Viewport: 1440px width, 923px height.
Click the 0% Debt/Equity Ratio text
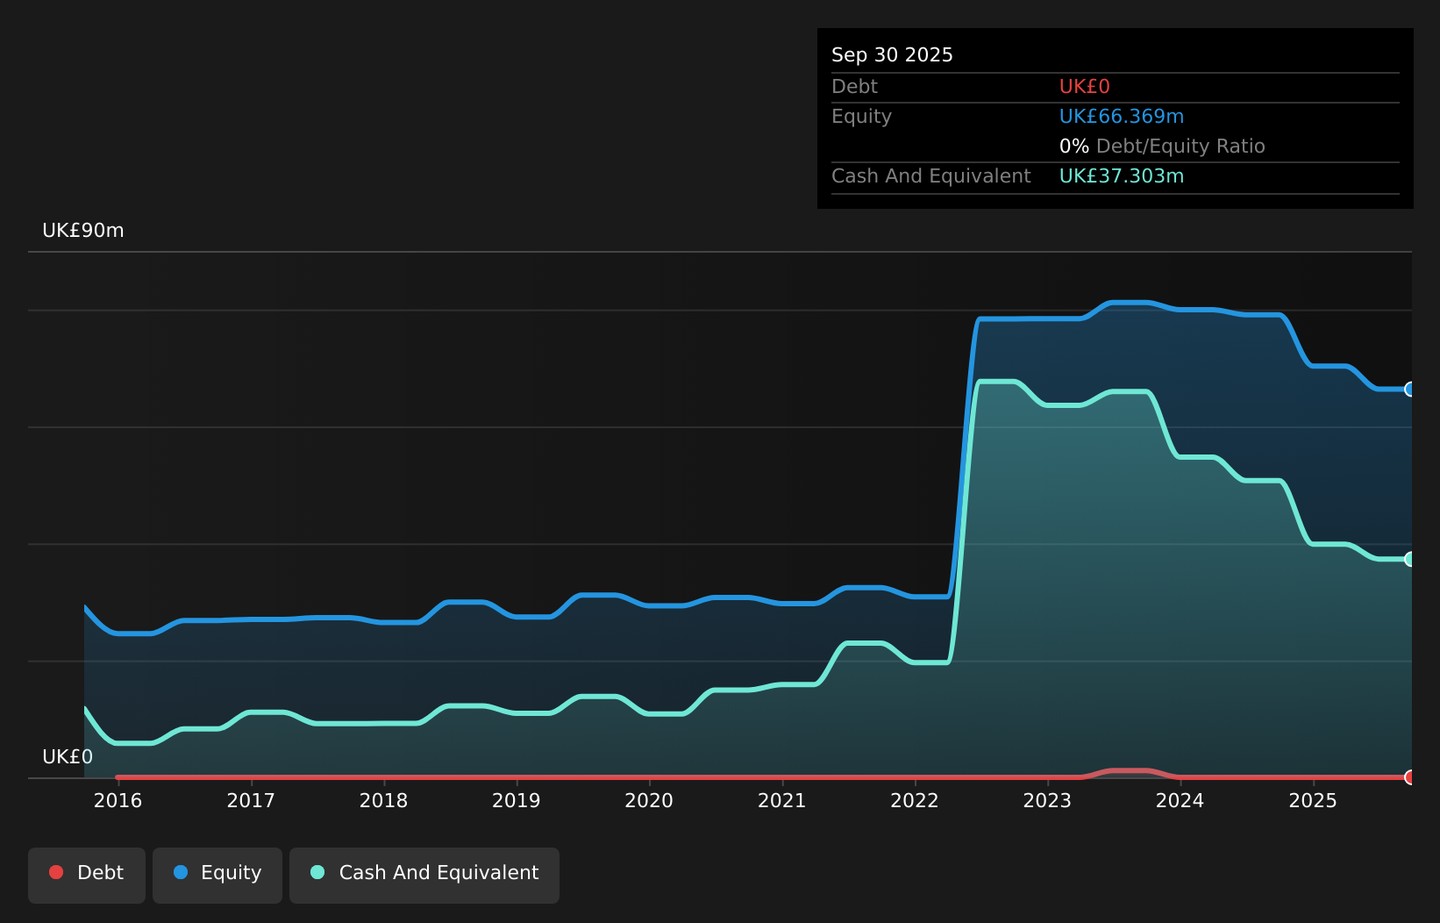coord(1162,146)
